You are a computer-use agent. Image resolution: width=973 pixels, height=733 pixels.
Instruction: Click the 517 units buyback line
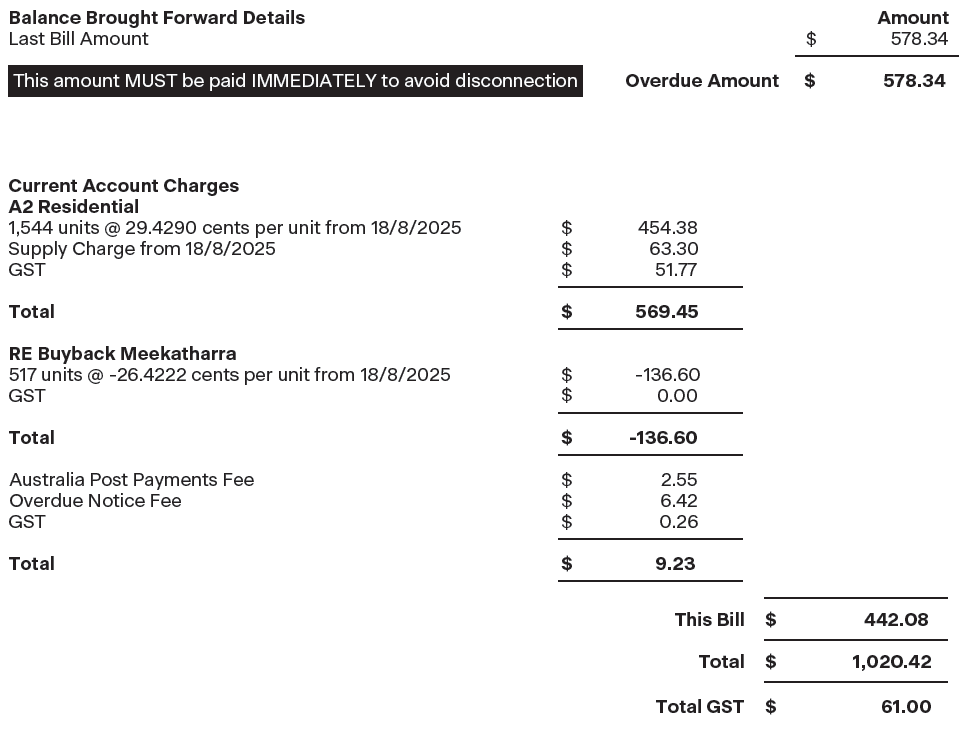[x=229, y=375]
